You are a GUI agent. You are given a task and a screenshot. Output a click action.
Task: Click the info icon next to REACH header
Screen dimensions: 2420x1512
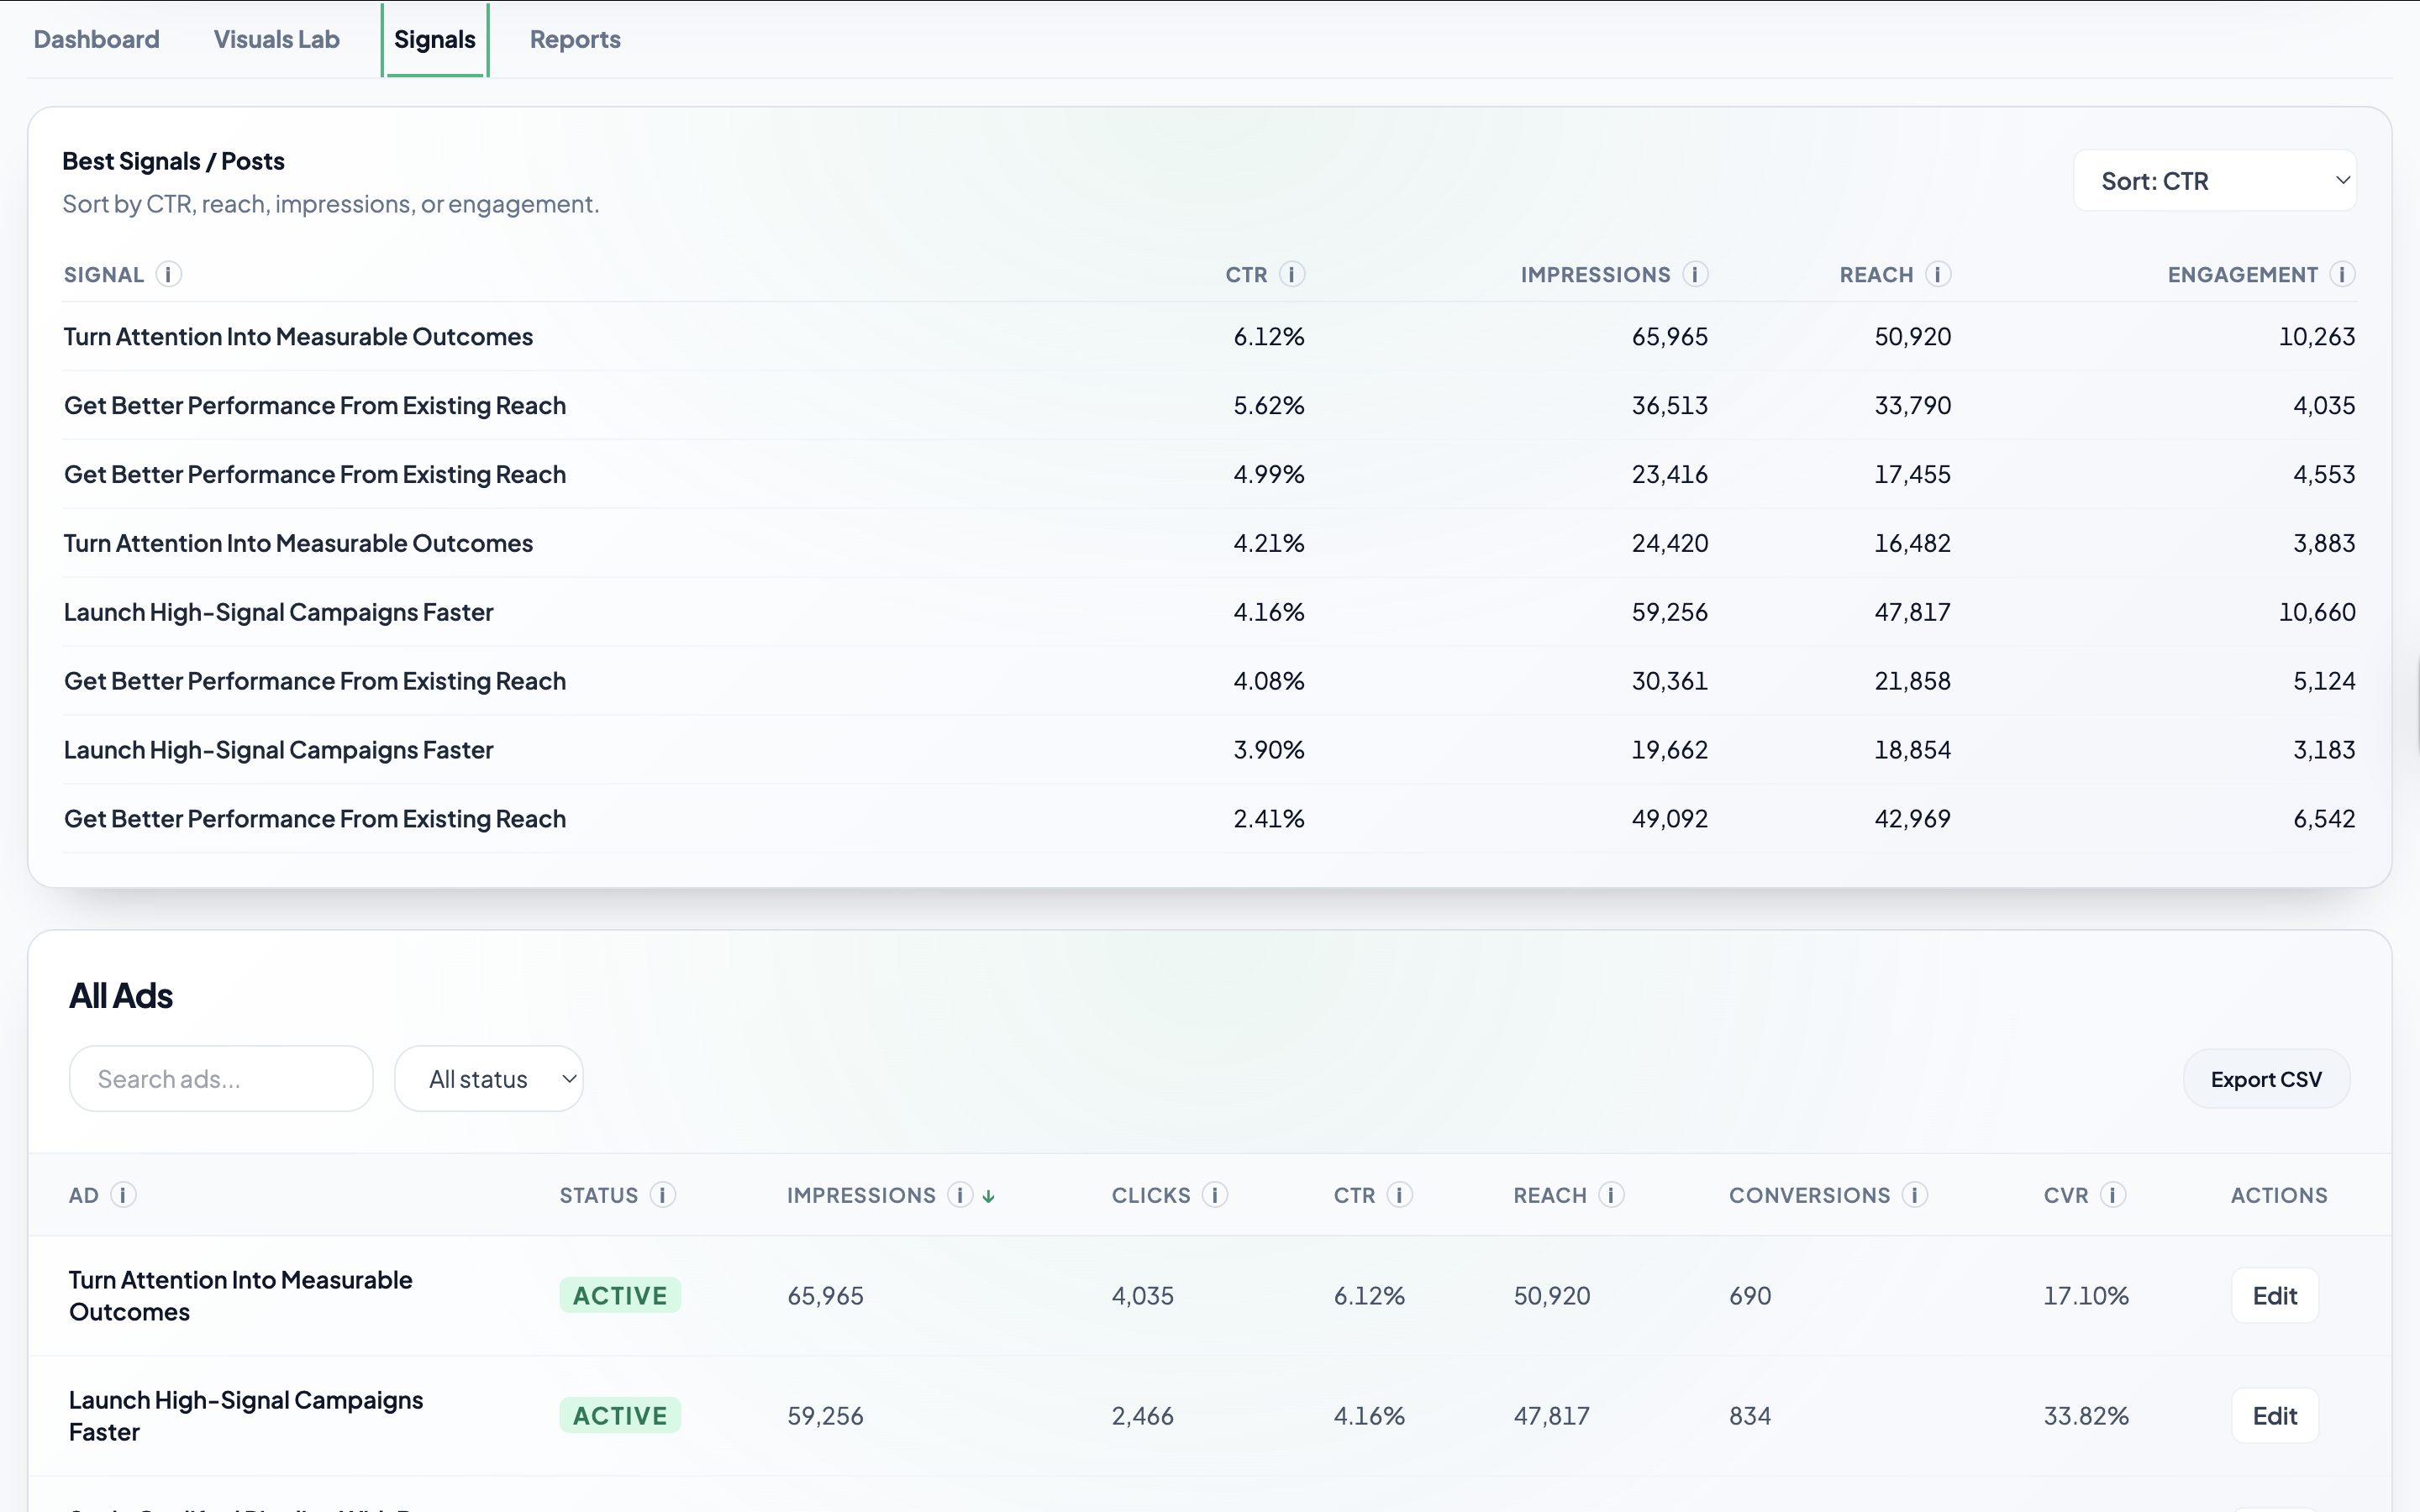click(1938, 274)
